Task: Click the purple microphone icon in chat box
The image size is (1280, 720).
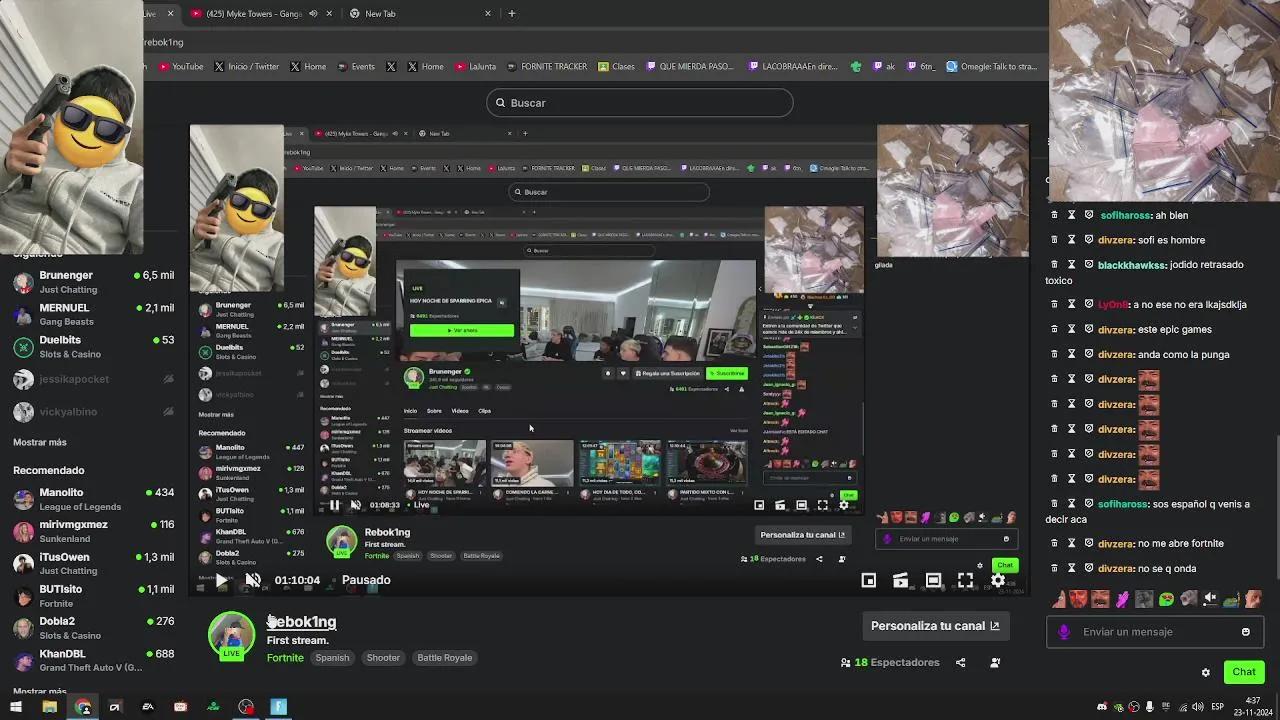Action: click(x=1064, y=632)
